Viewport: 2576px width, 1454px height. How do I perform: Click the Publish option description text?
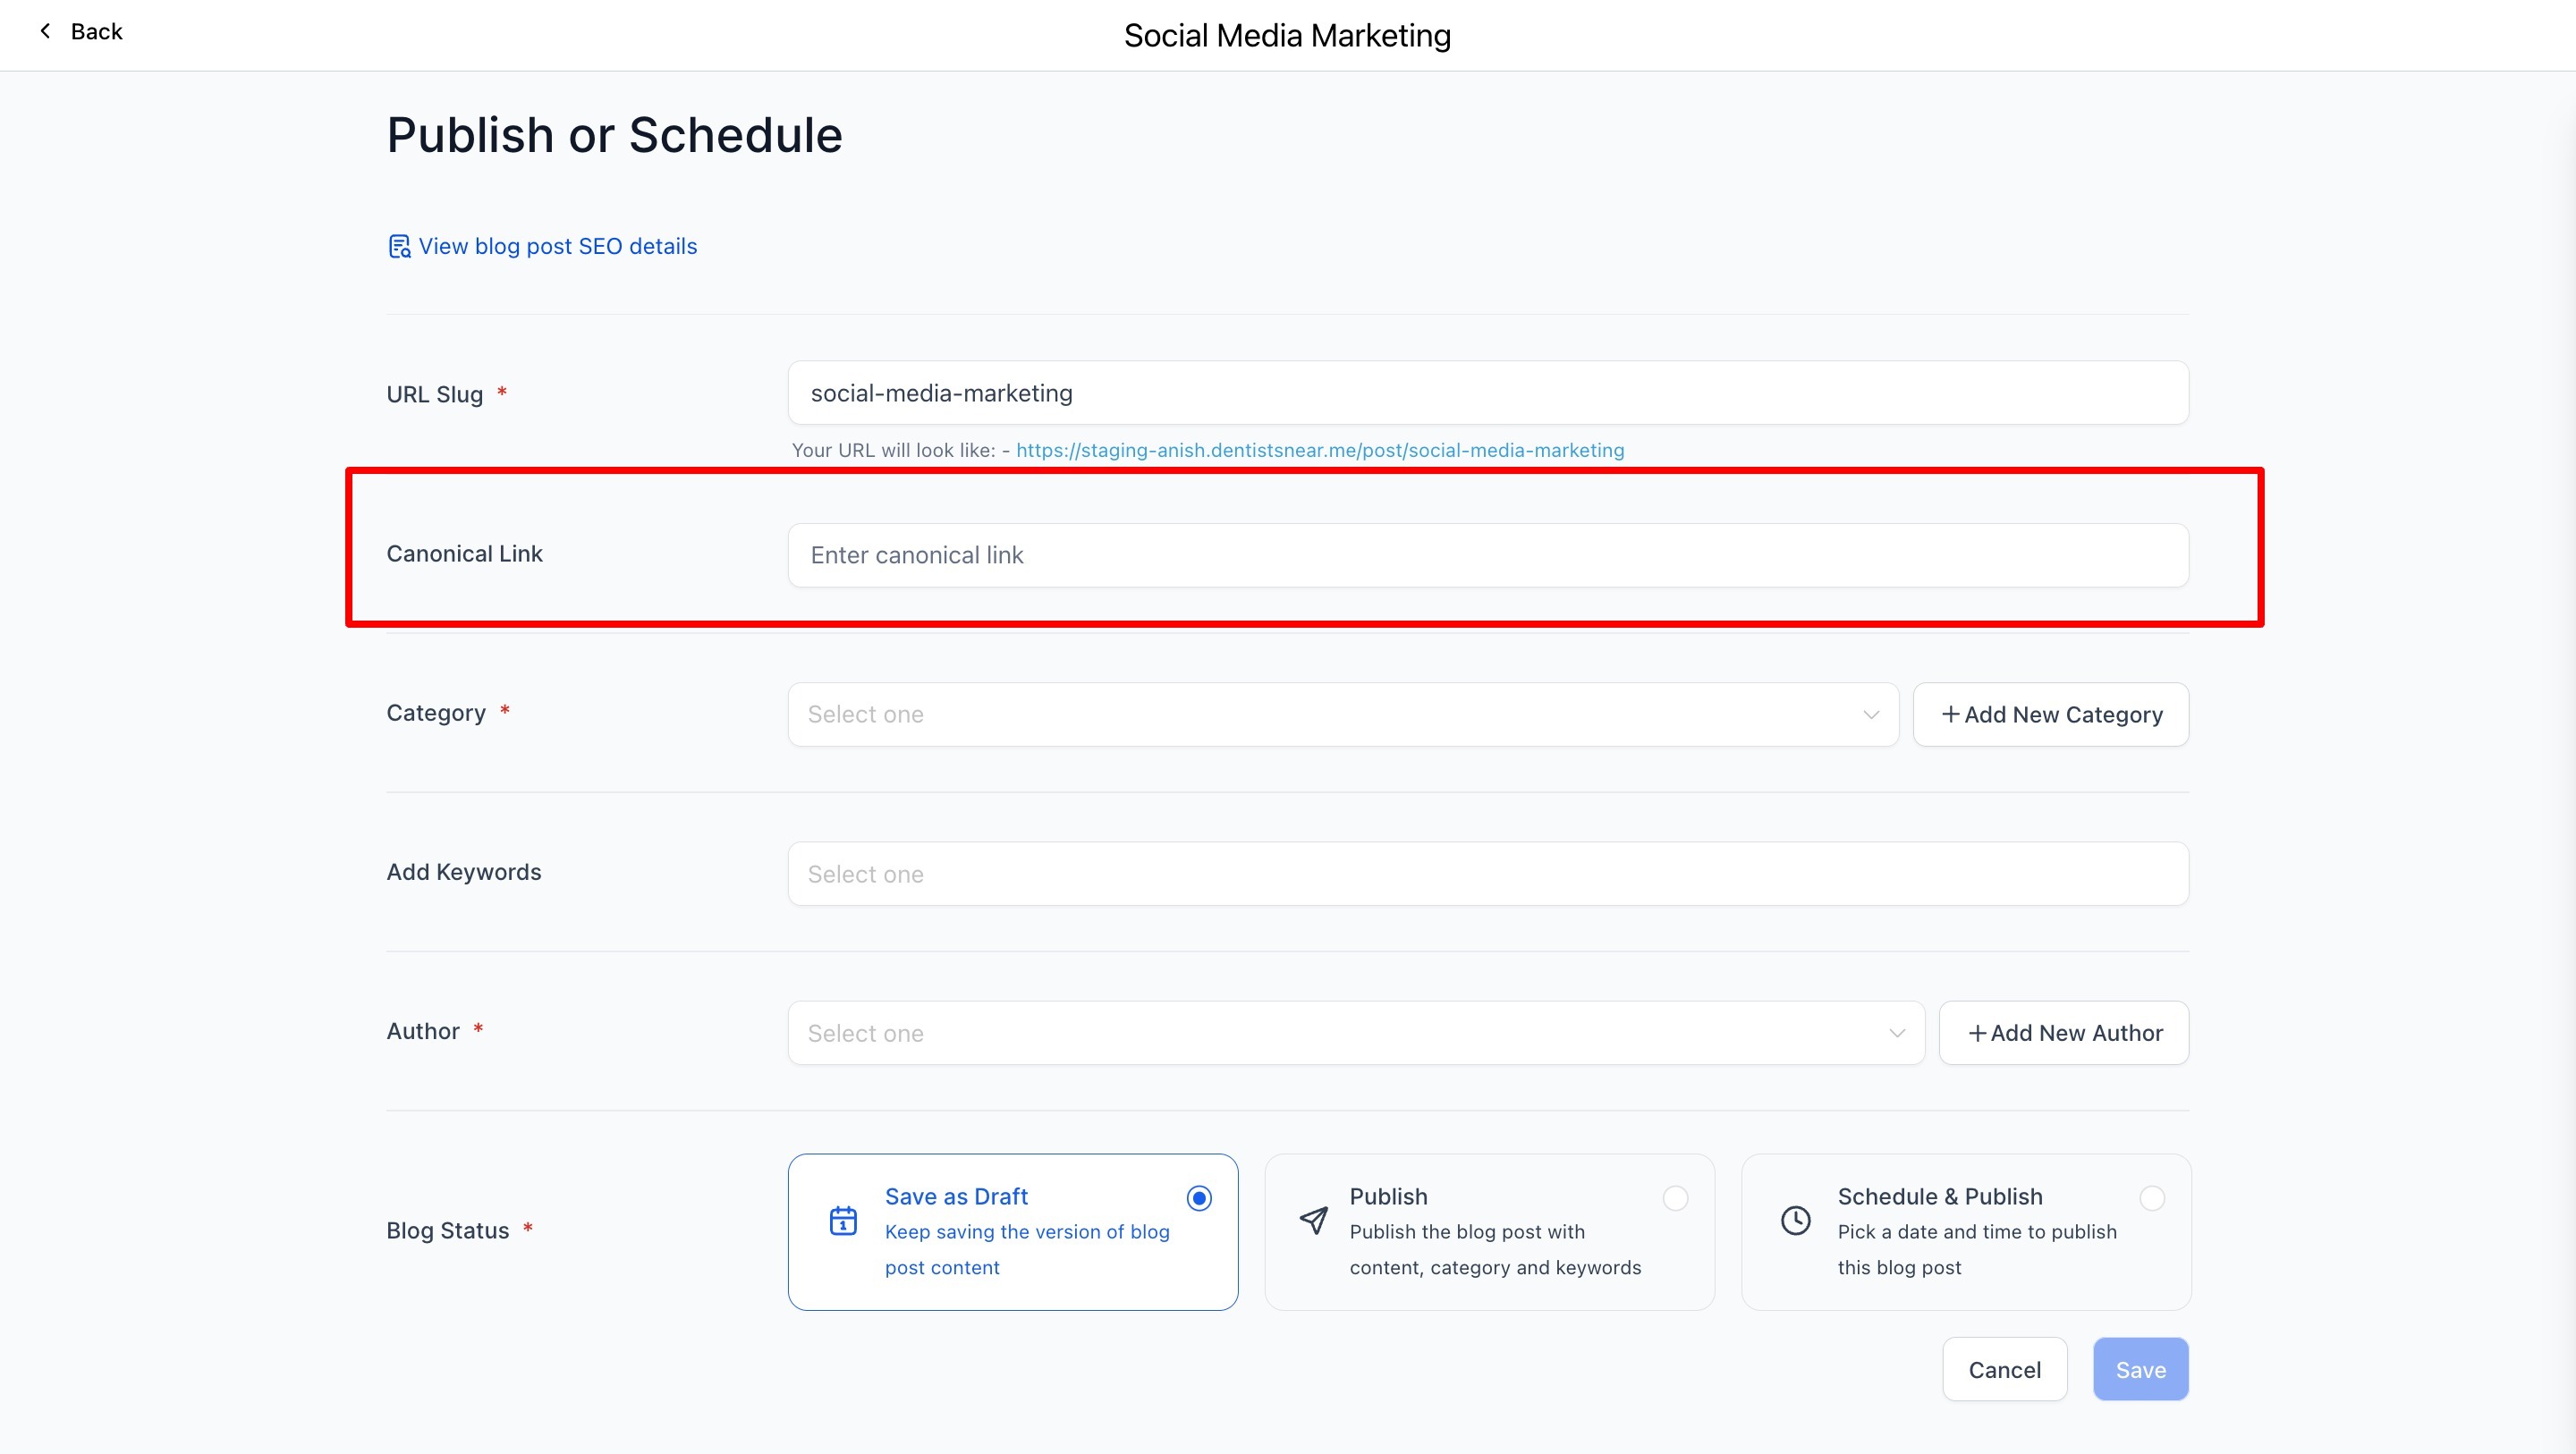(1495, 1250)
